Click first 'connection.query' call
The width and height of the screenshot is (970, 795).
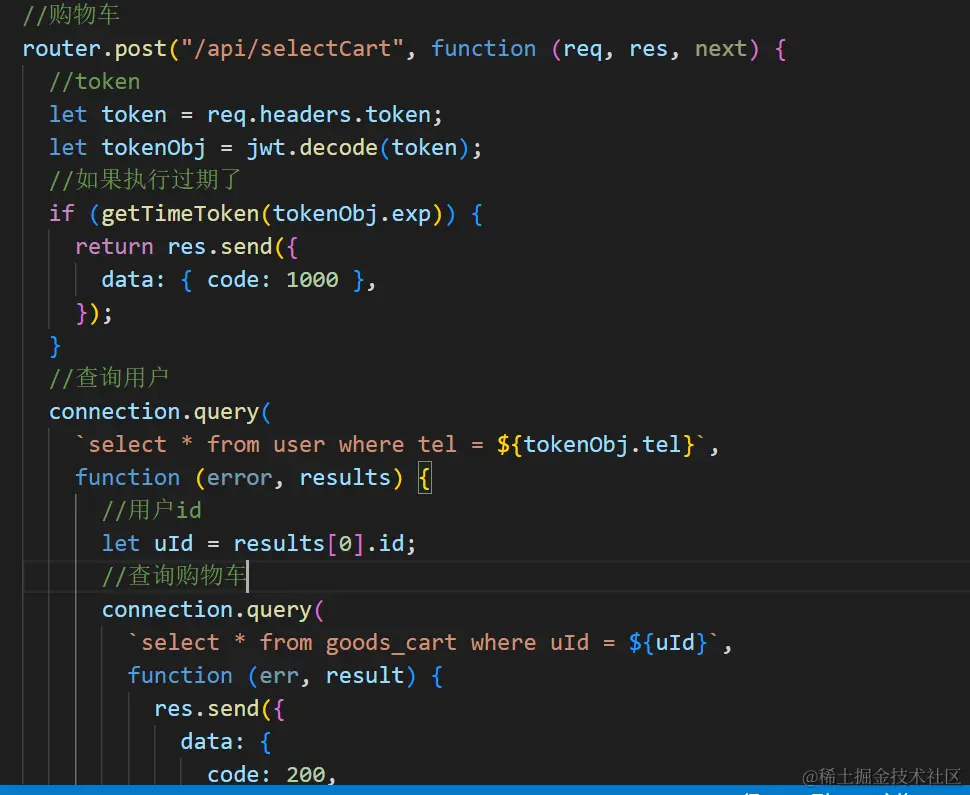(154, 412)
